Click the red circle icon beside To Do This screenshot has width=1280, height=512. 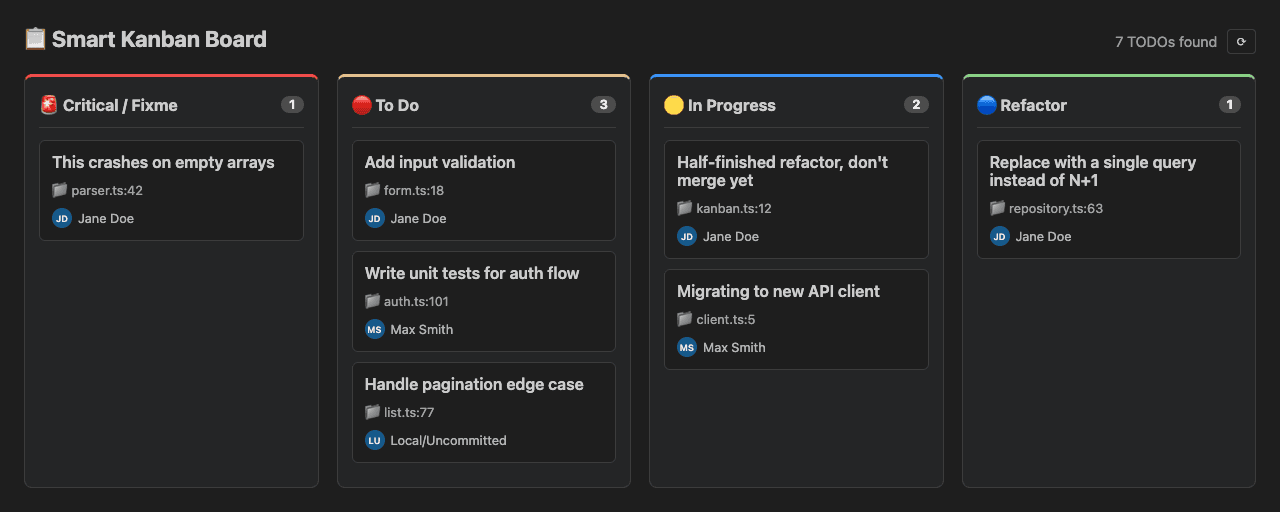coord(362,105)
